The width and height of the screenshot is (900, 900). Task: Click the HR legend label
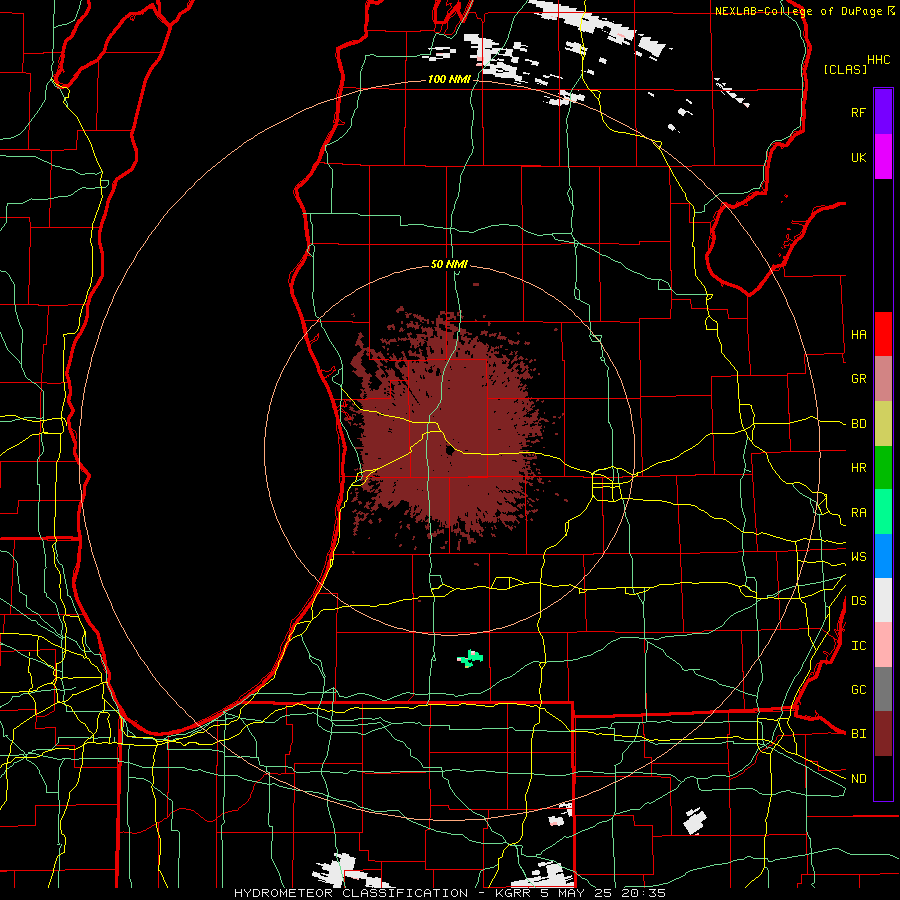[858, 468]
